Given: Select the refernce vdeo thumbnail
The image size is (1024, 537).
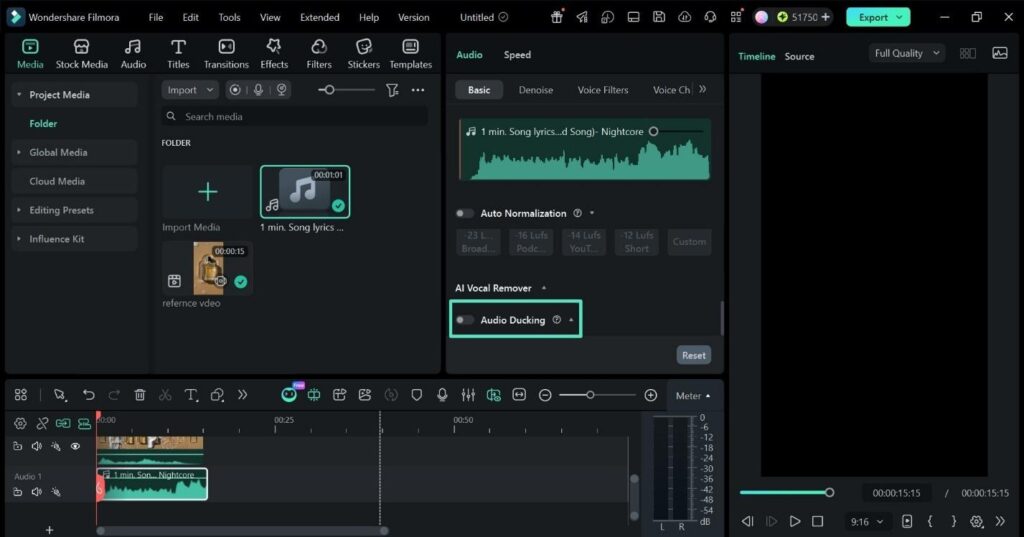Looking at the screenshot, I should pyautogui.click(x=208, y=268).
